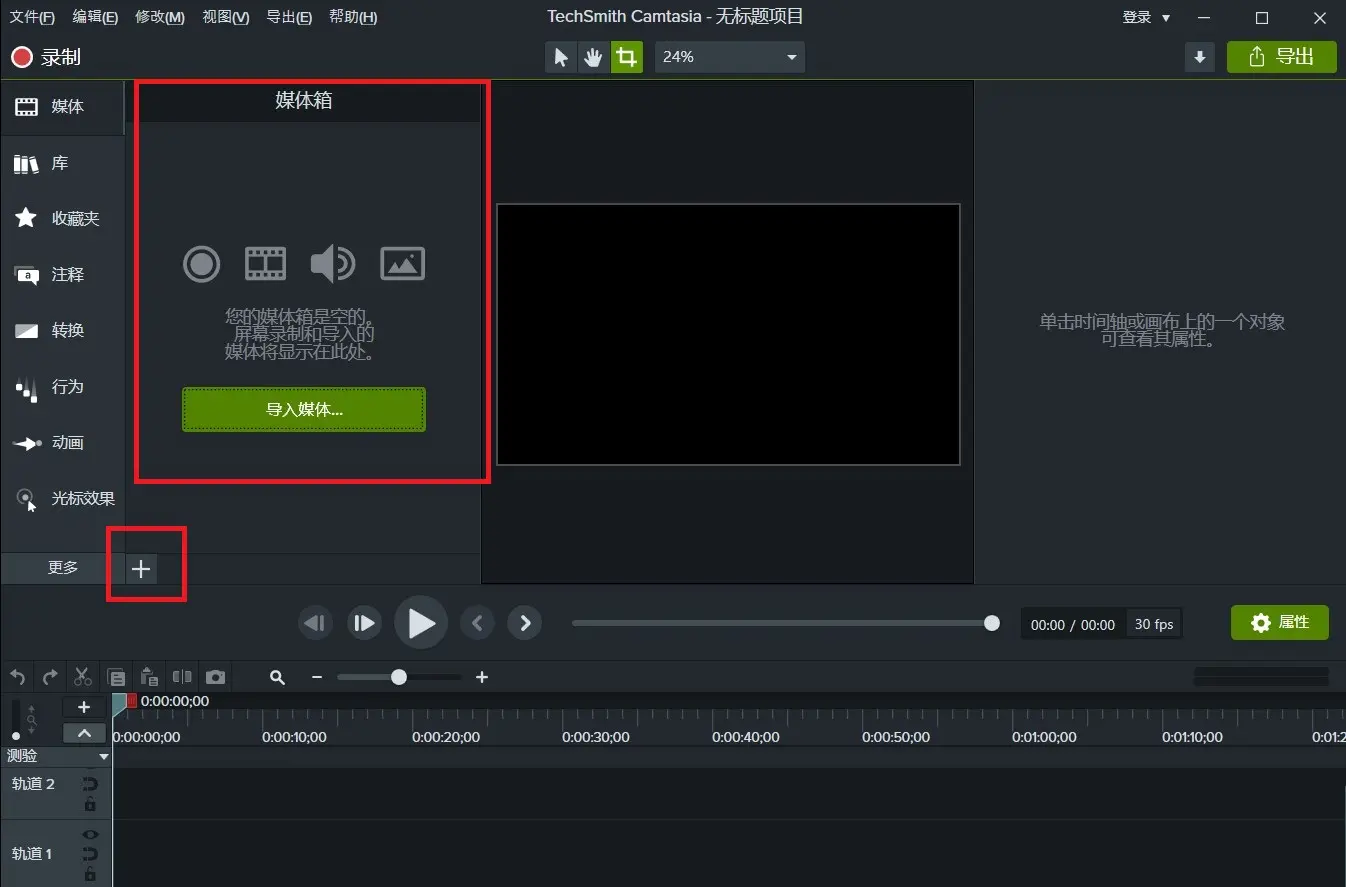Undo the last action

coord(17,677)
